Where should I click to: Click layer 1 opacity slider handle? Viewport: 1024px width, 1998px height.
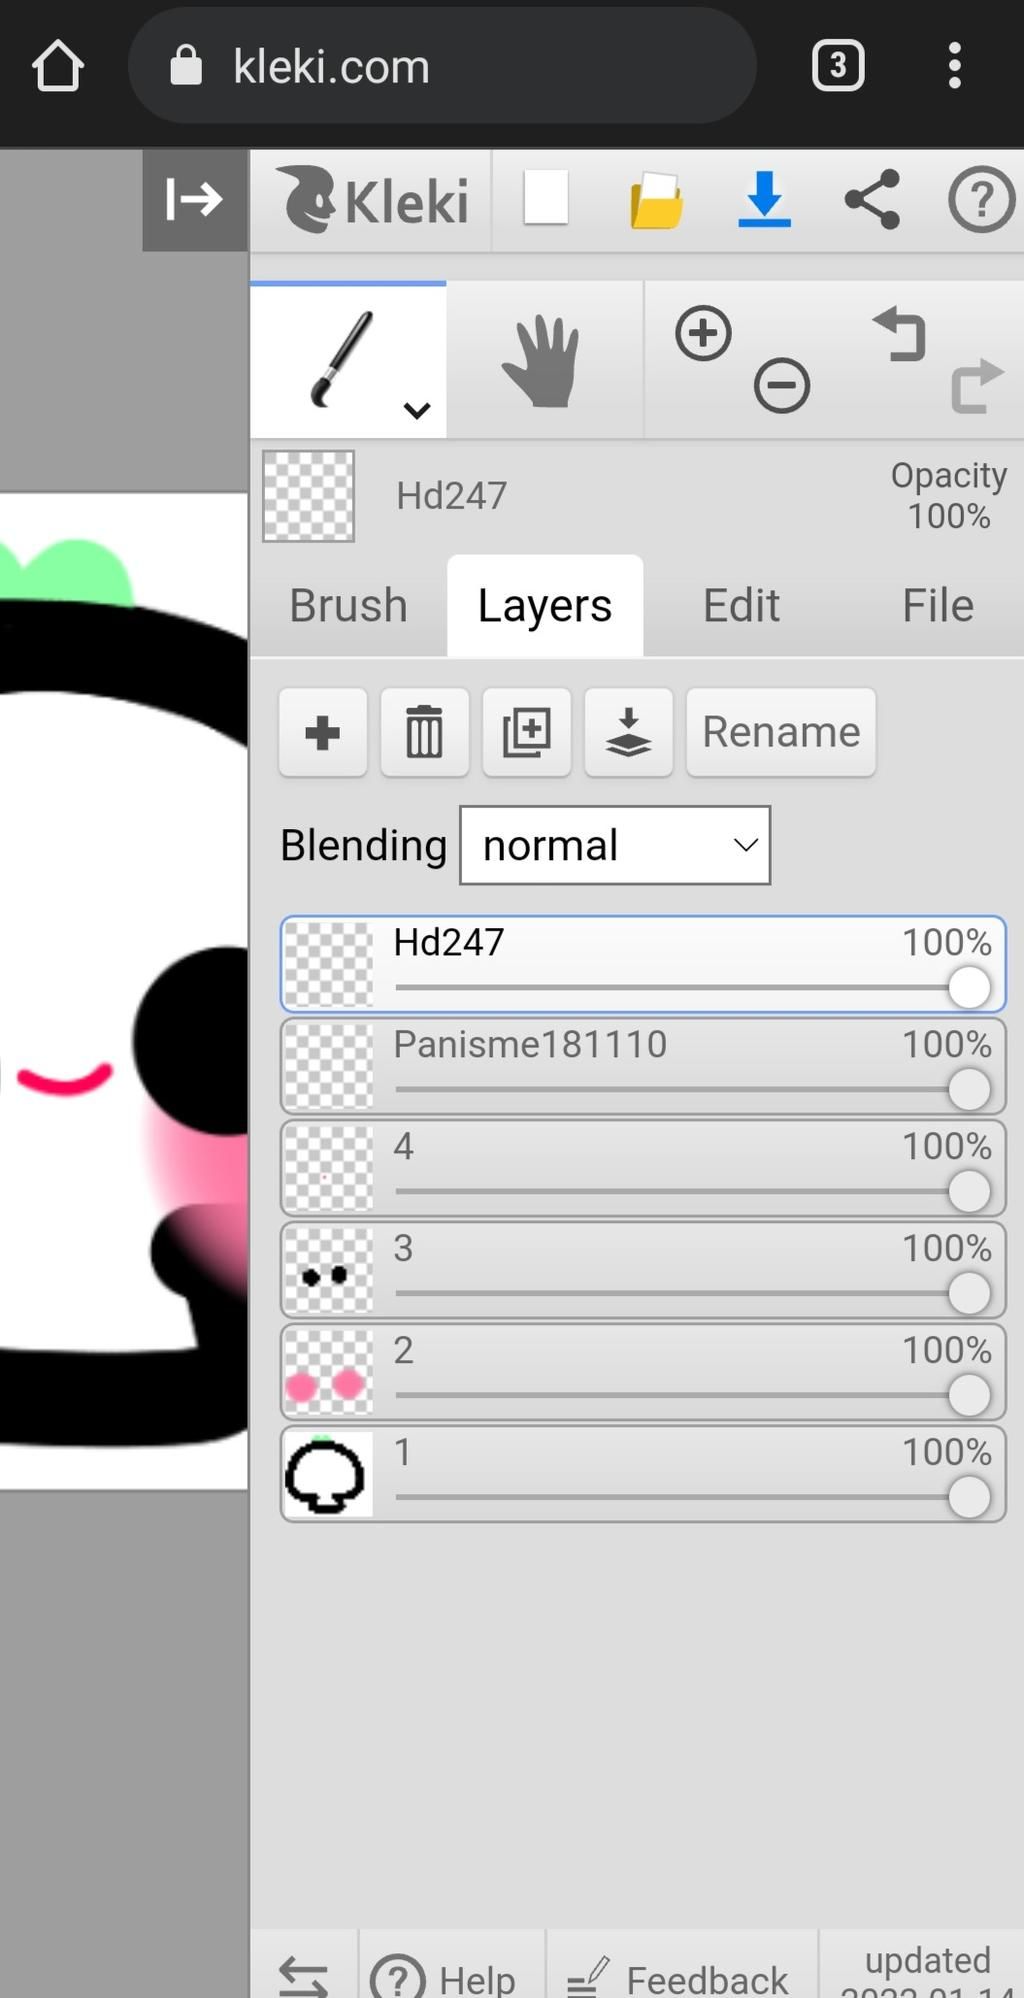pos(969,1498)
